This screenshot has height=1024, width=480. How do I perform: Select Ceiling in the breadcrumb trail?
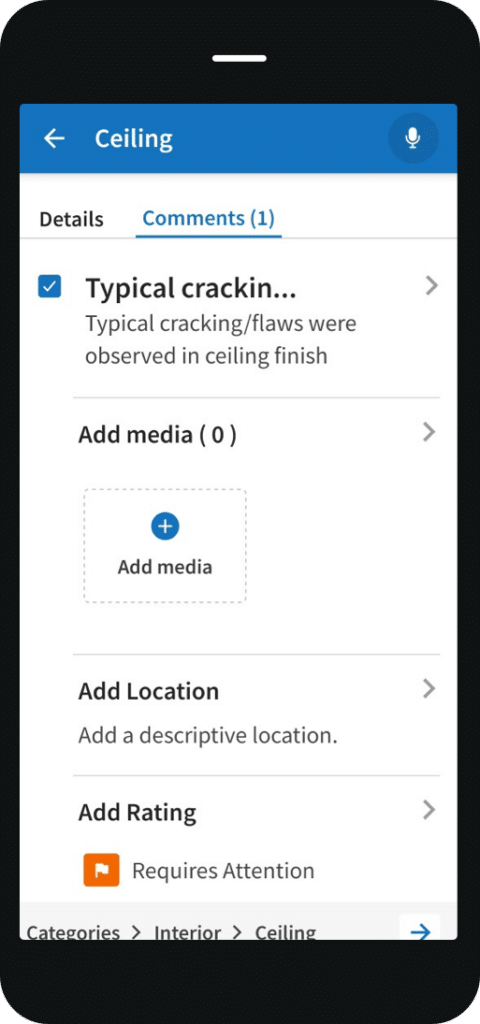click(285, 932)
